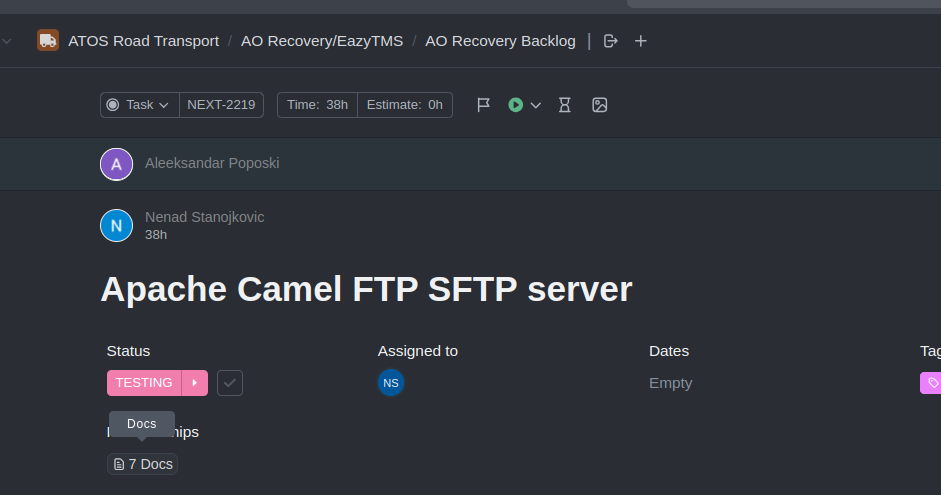Image resolution: width=941 pixels, height=495 pixels.
Task: Expand the time tracker chevron dropdown
Action: tap(536, 106)
